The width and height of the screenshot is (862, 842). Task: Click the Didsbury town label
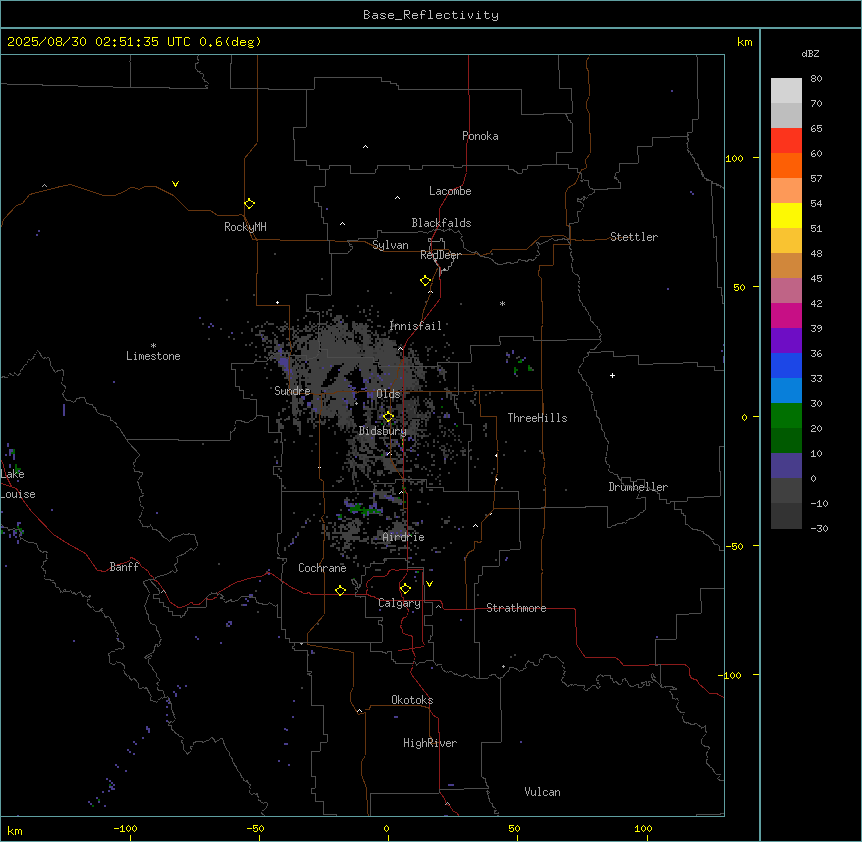(x=383, y=431)
